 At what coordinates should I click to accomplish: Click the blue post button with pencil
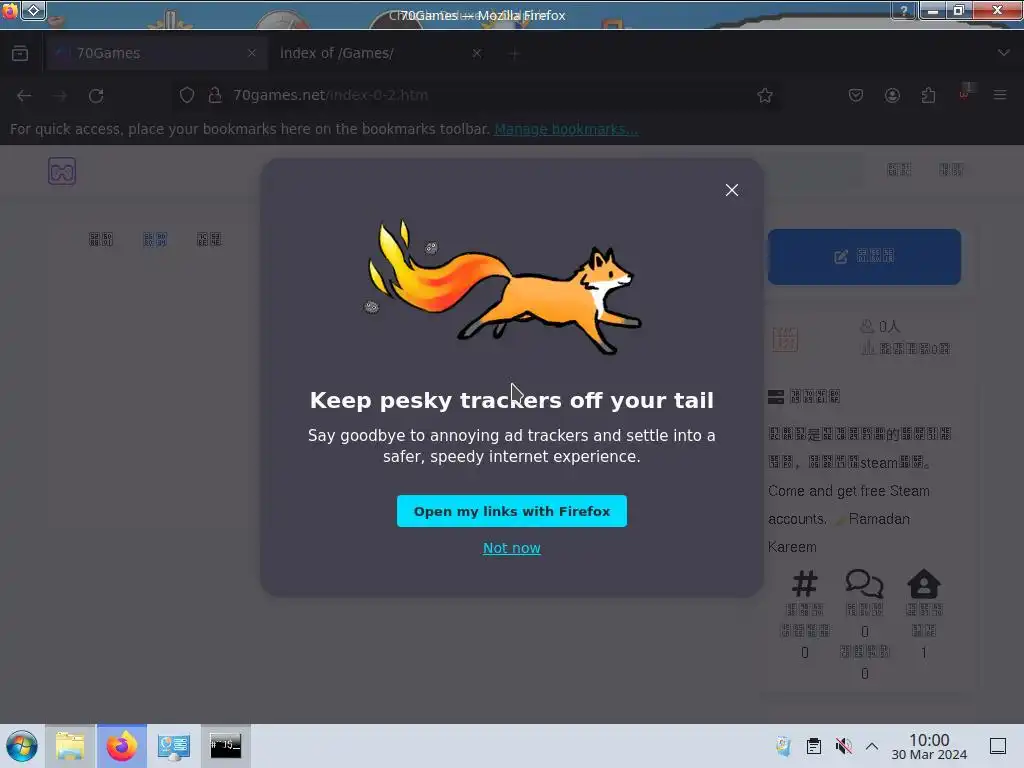click(864, 257)
